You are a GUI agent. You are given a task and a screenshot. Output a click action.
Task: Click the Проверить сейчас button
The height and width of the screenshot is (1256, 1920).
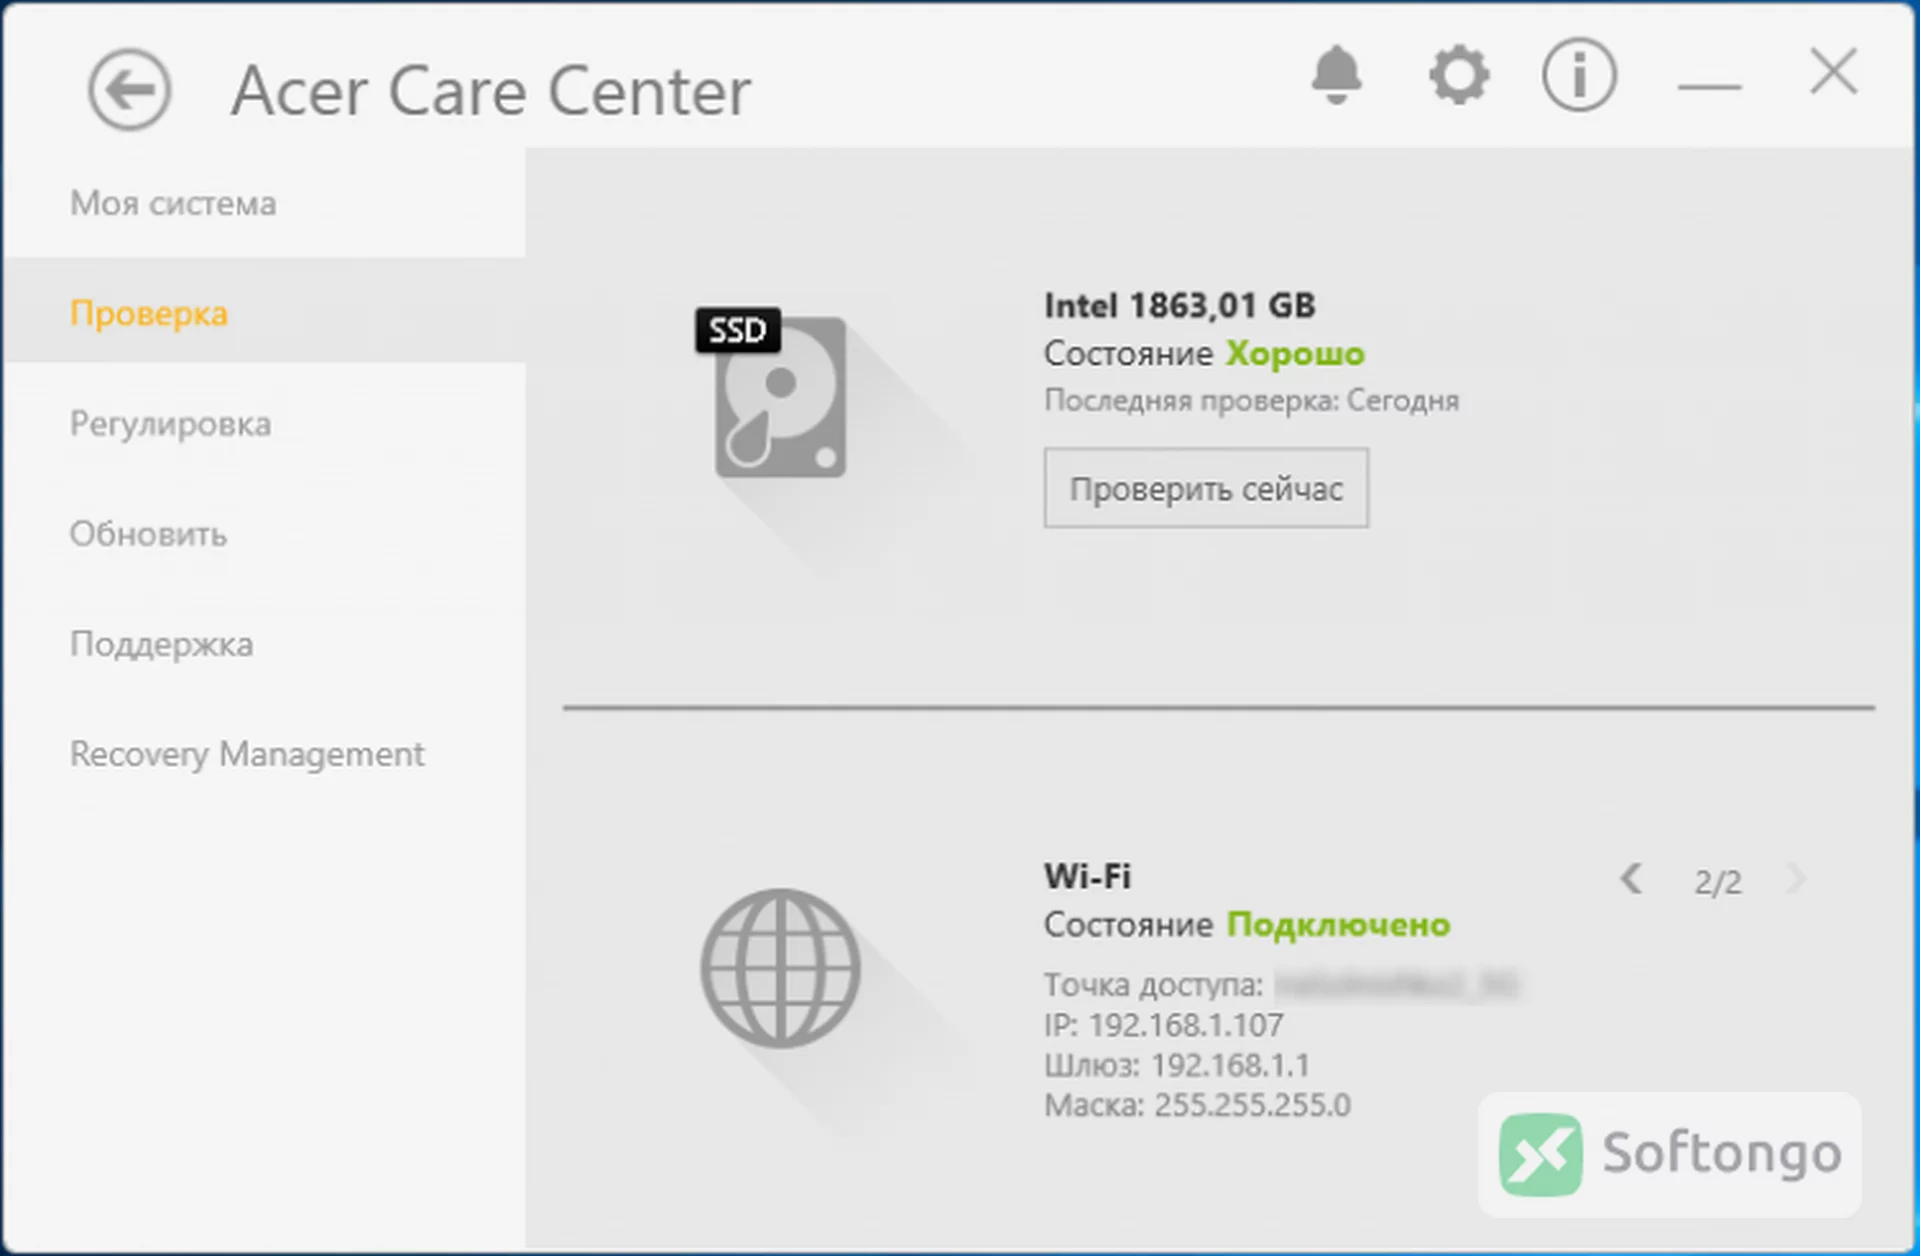point(1206,488)
